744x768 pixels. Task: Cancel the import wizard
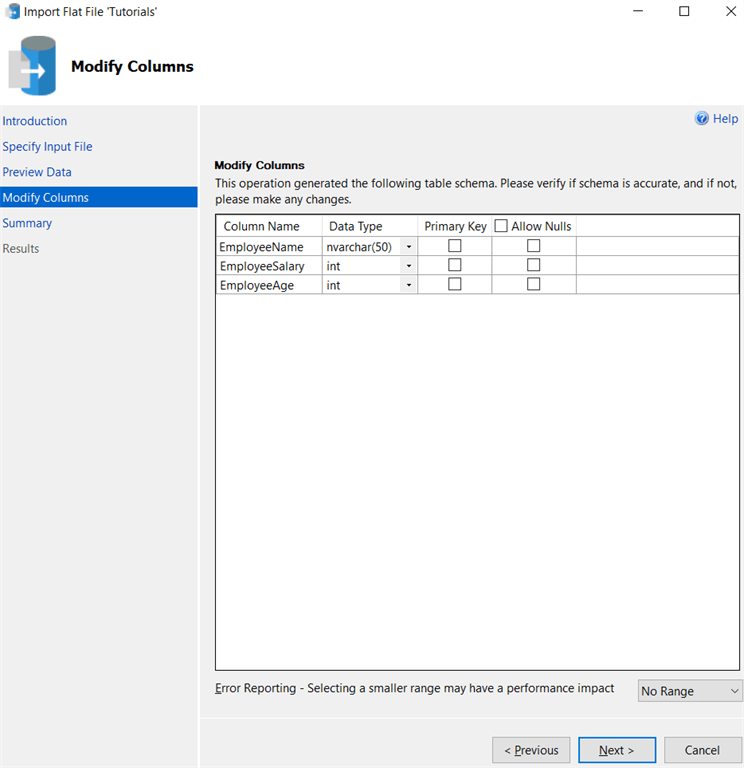(x=702, y=750)
